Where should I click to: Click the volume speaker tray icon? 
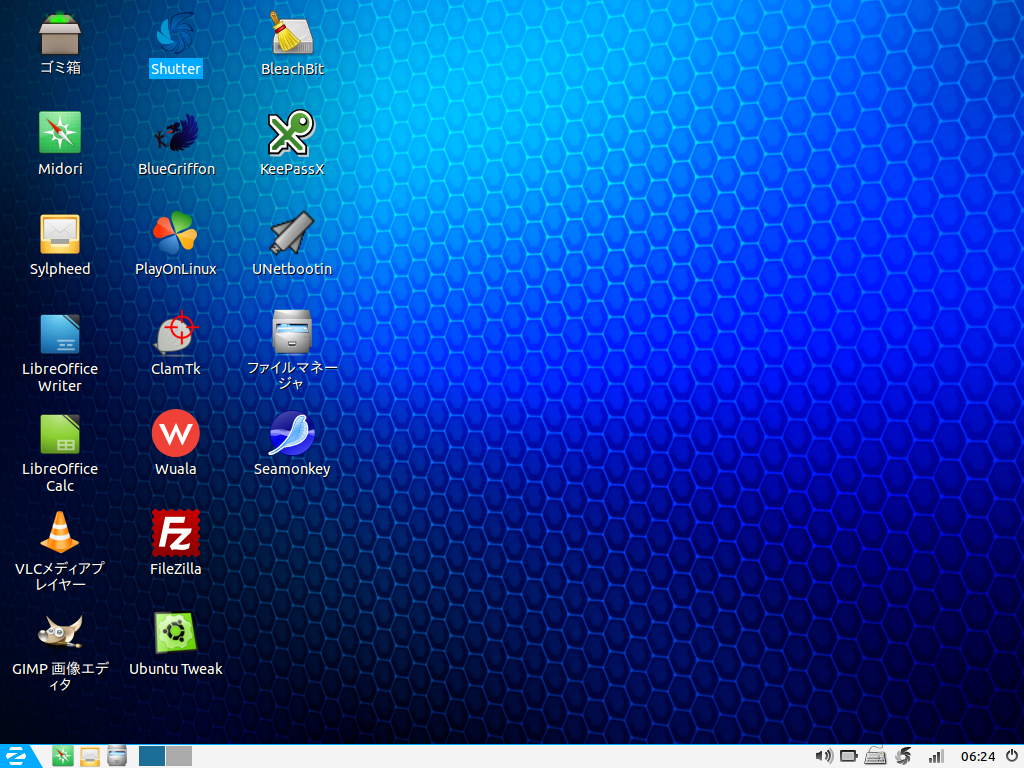[824, 756]
